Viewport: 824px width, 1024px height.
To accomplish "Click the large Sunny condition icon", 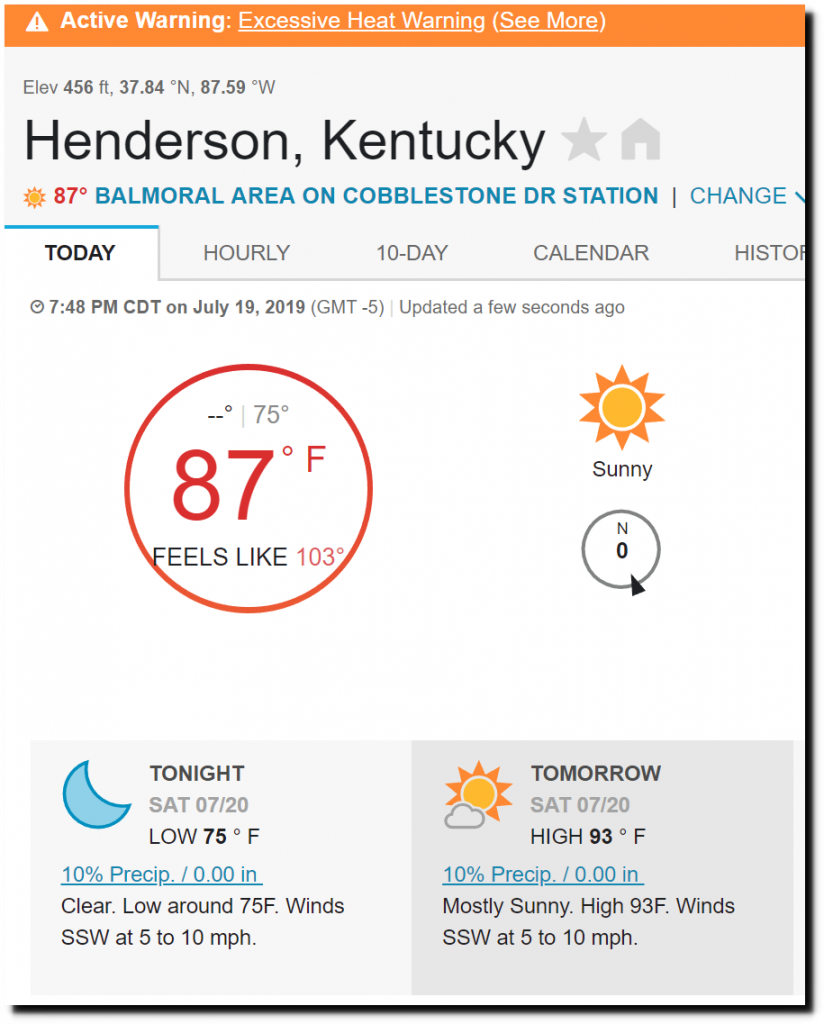I will [x=622, y=407].
